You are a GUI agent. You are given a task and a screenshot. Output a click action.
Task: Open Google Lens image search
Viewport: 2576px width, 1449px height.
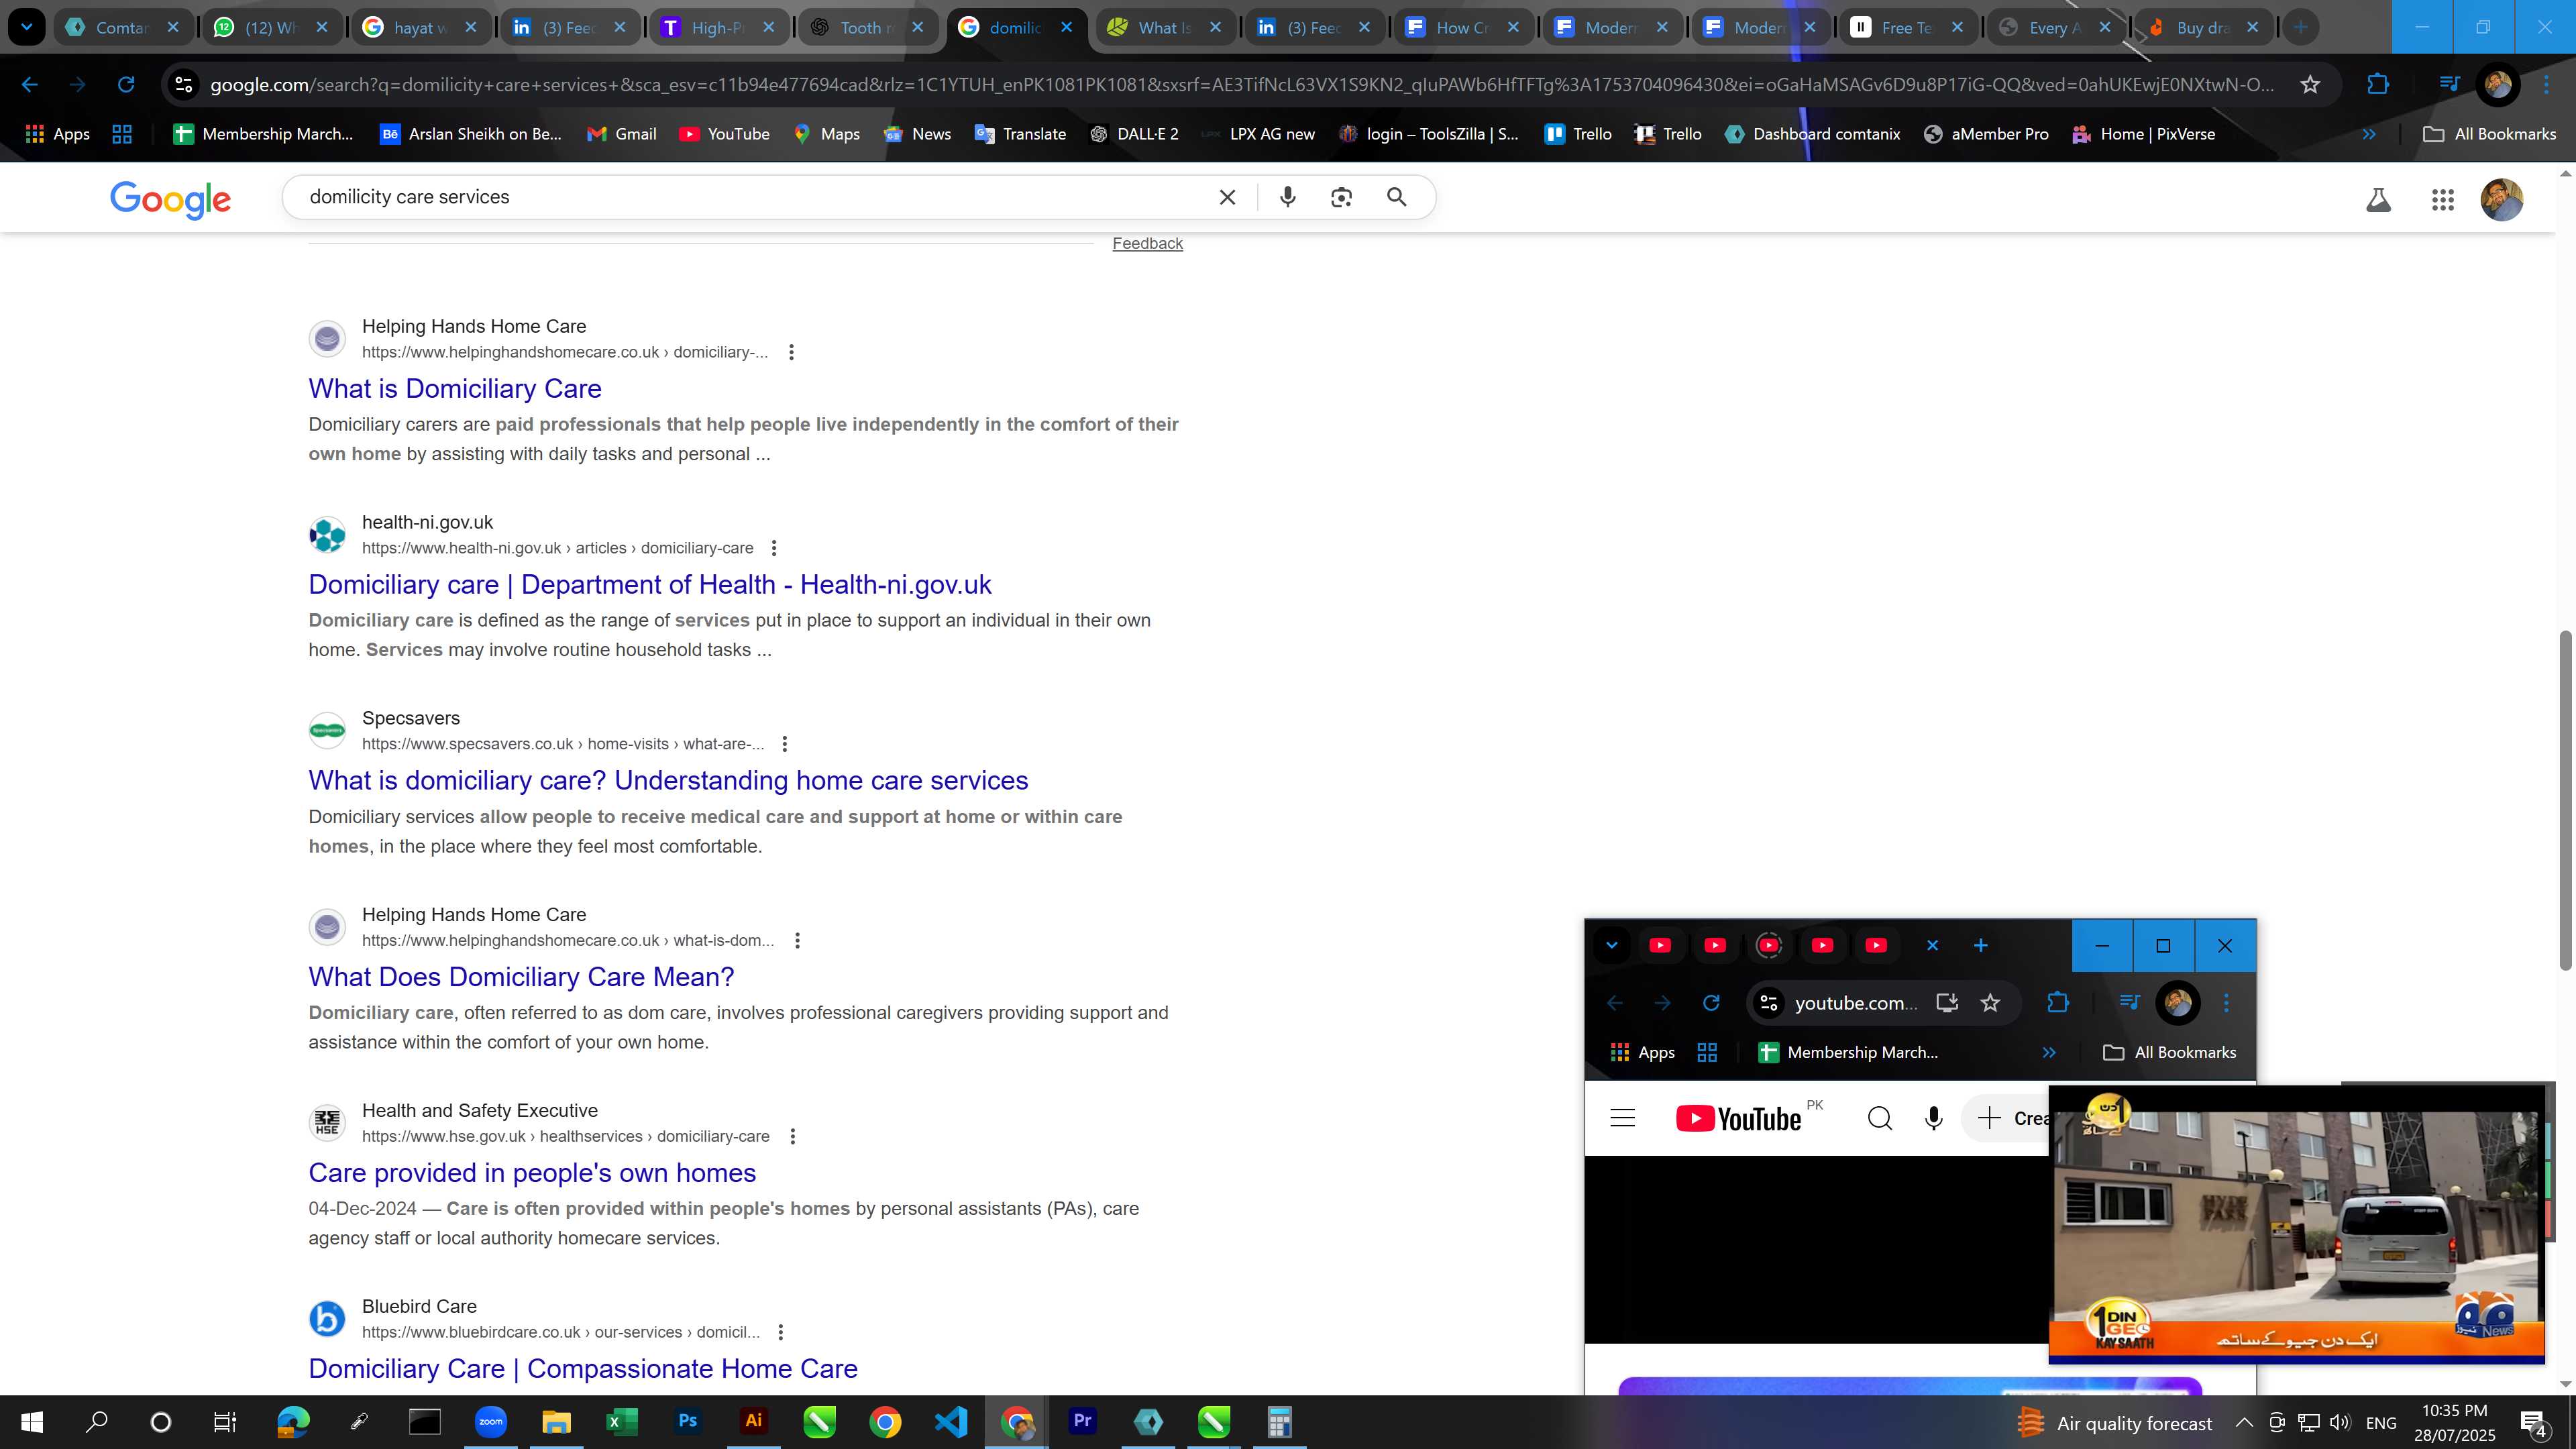coord(1341,197)
